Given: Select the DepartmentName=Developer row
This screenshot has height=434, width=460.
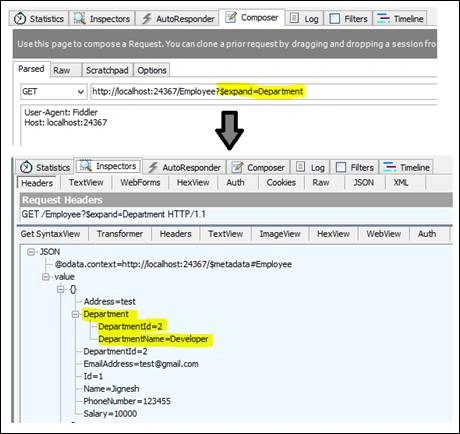Looking at the screenshot, I should click(x=153, y=339).
